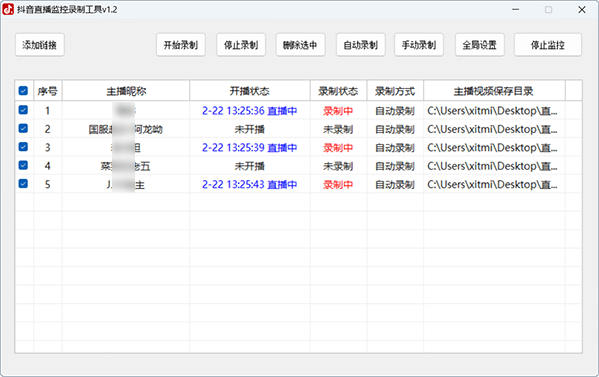Image resolution: width=599 pixels, height=377 pixels.
Task: Click the save path in row 1
Action: [492, 111]
